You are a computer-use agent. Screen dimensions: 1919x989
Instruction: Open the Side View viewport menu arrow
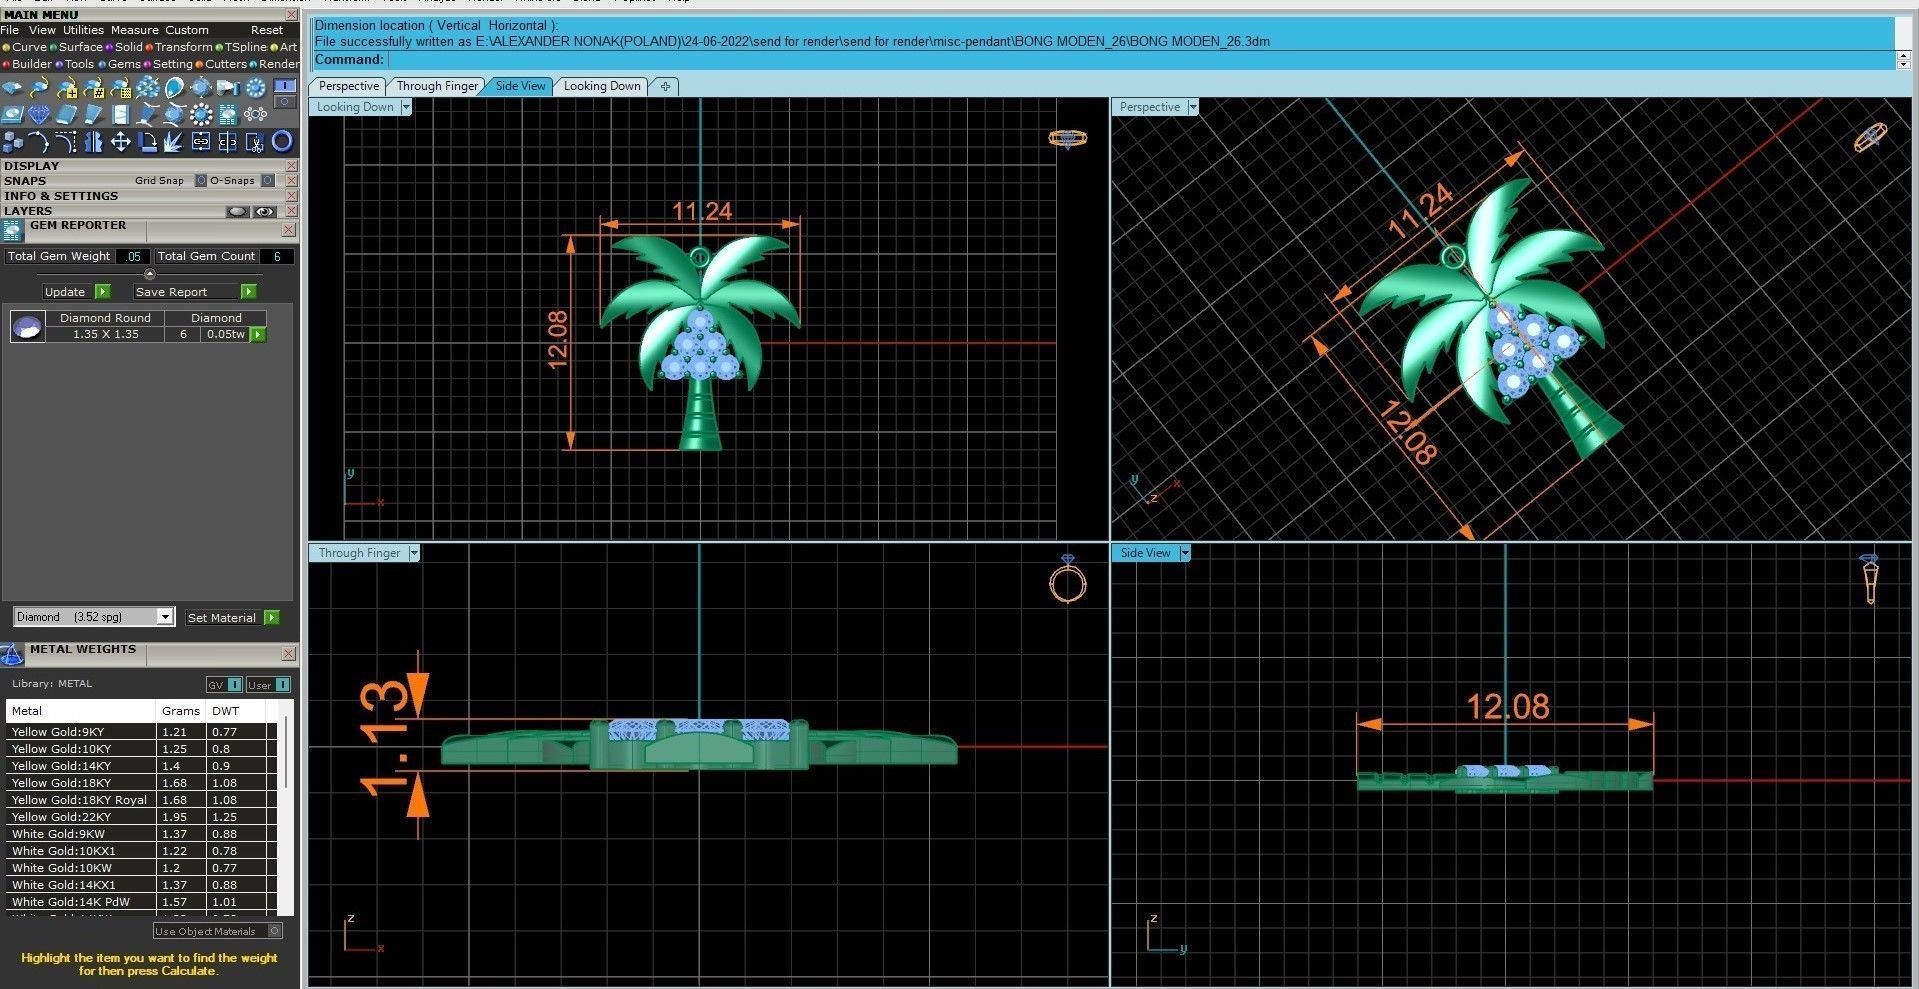coord(1185,553)
